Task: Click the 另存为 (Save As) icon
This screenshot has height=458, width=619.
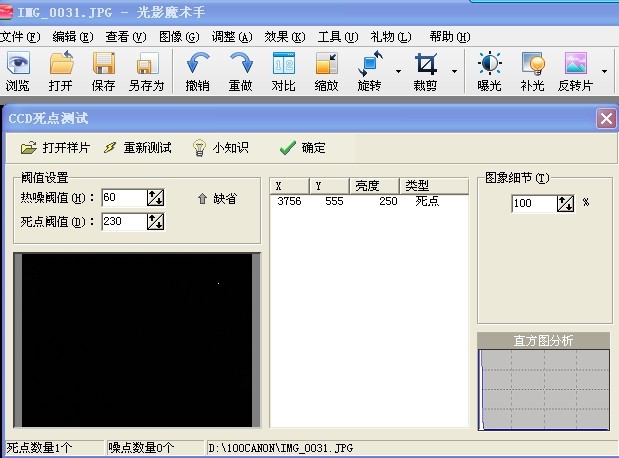Action: click(x=146, y=65)
